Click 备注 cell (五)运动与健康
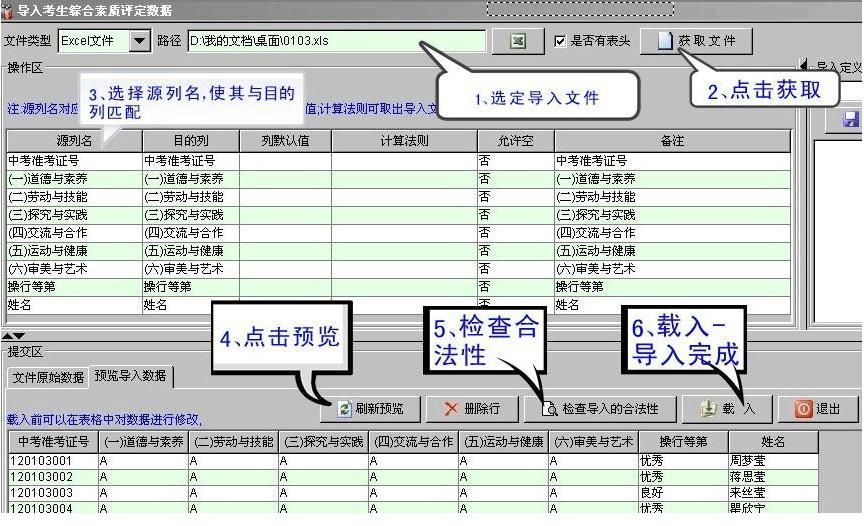Viewport: 864px width, 526px height. coord(672,251)
